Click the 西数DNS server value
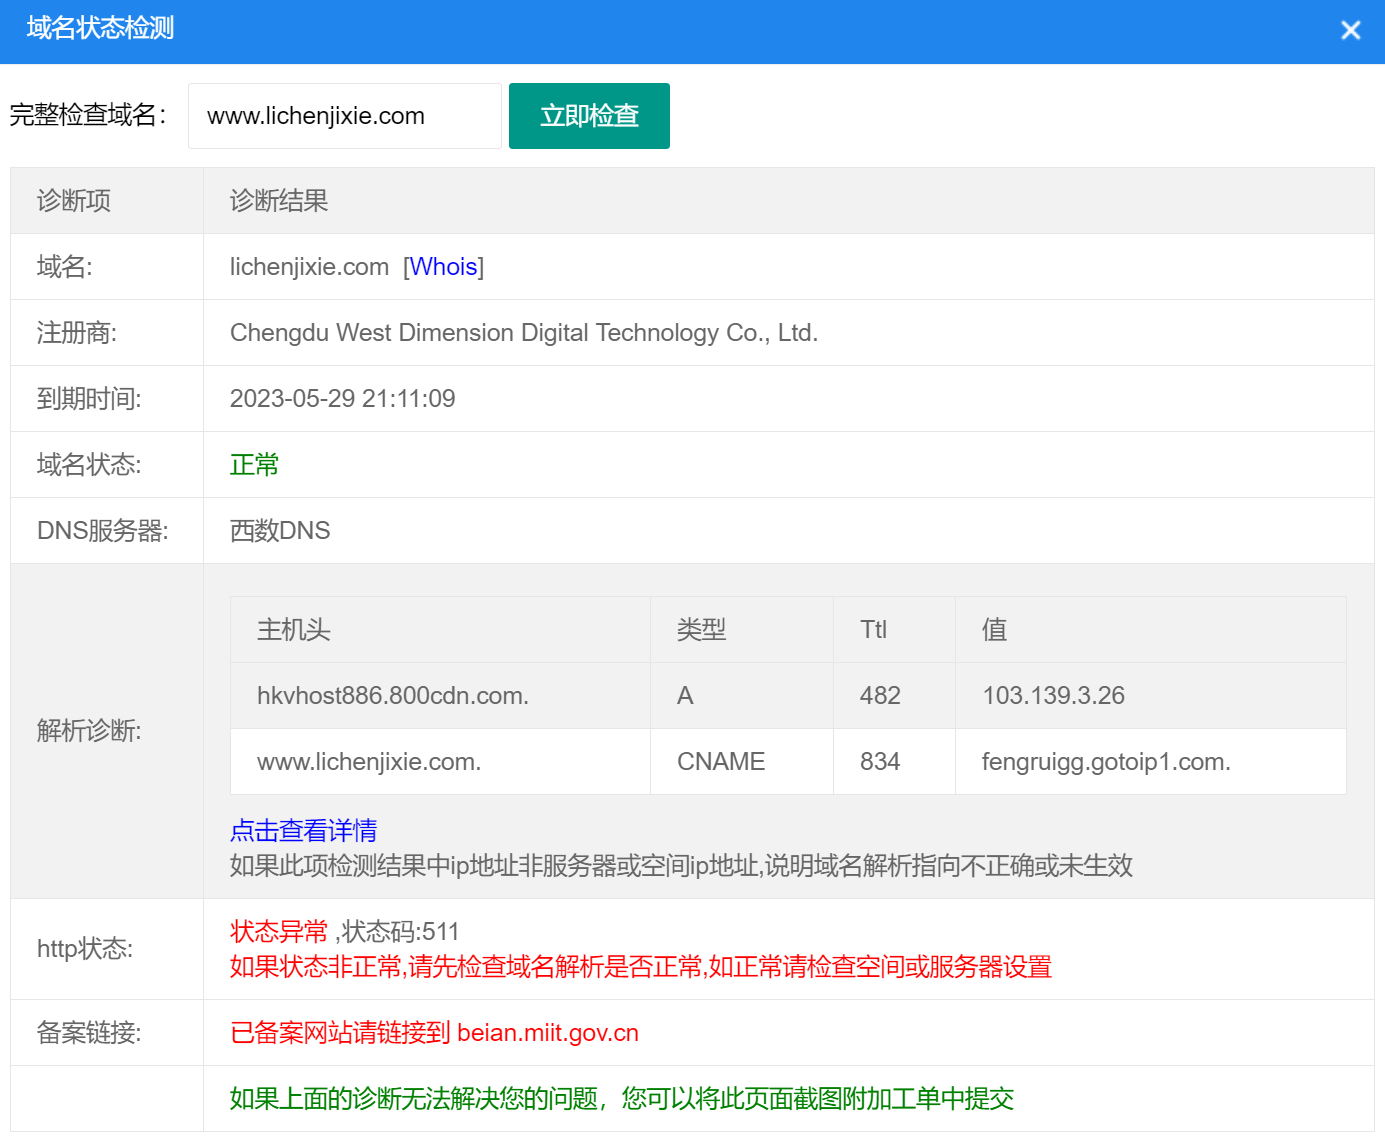 280,531
